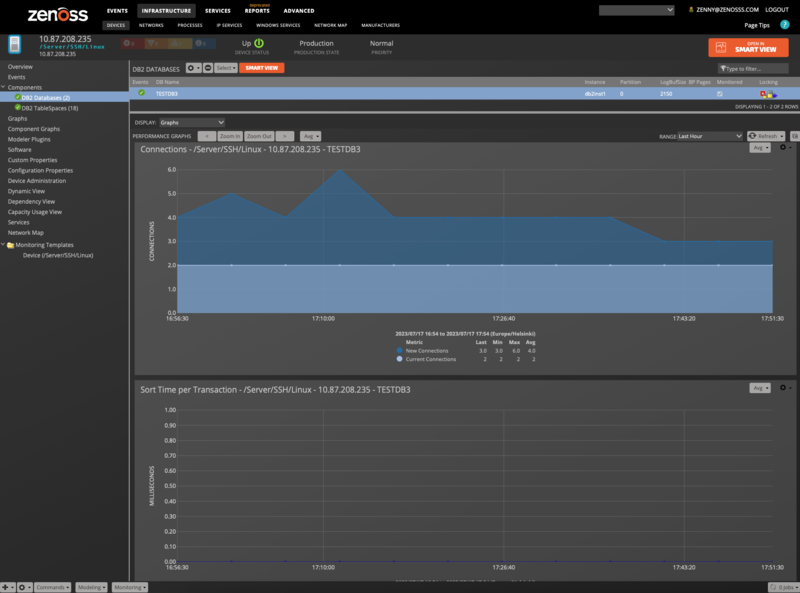
Task: Switch to the Processes sub-tab
Action: pos(190,25)
